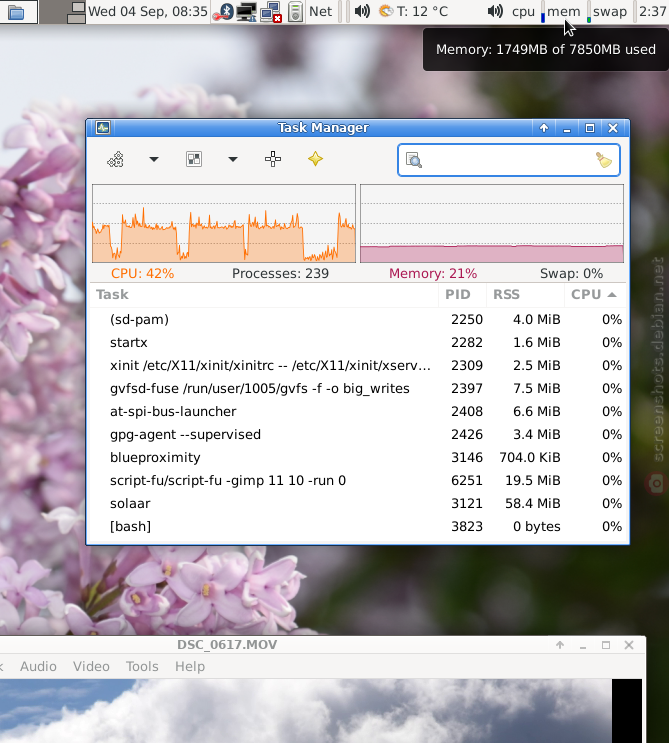Click the yellow star icon in toolbar
The height and width of the screenshot is (743, 669).
[316, 159]
